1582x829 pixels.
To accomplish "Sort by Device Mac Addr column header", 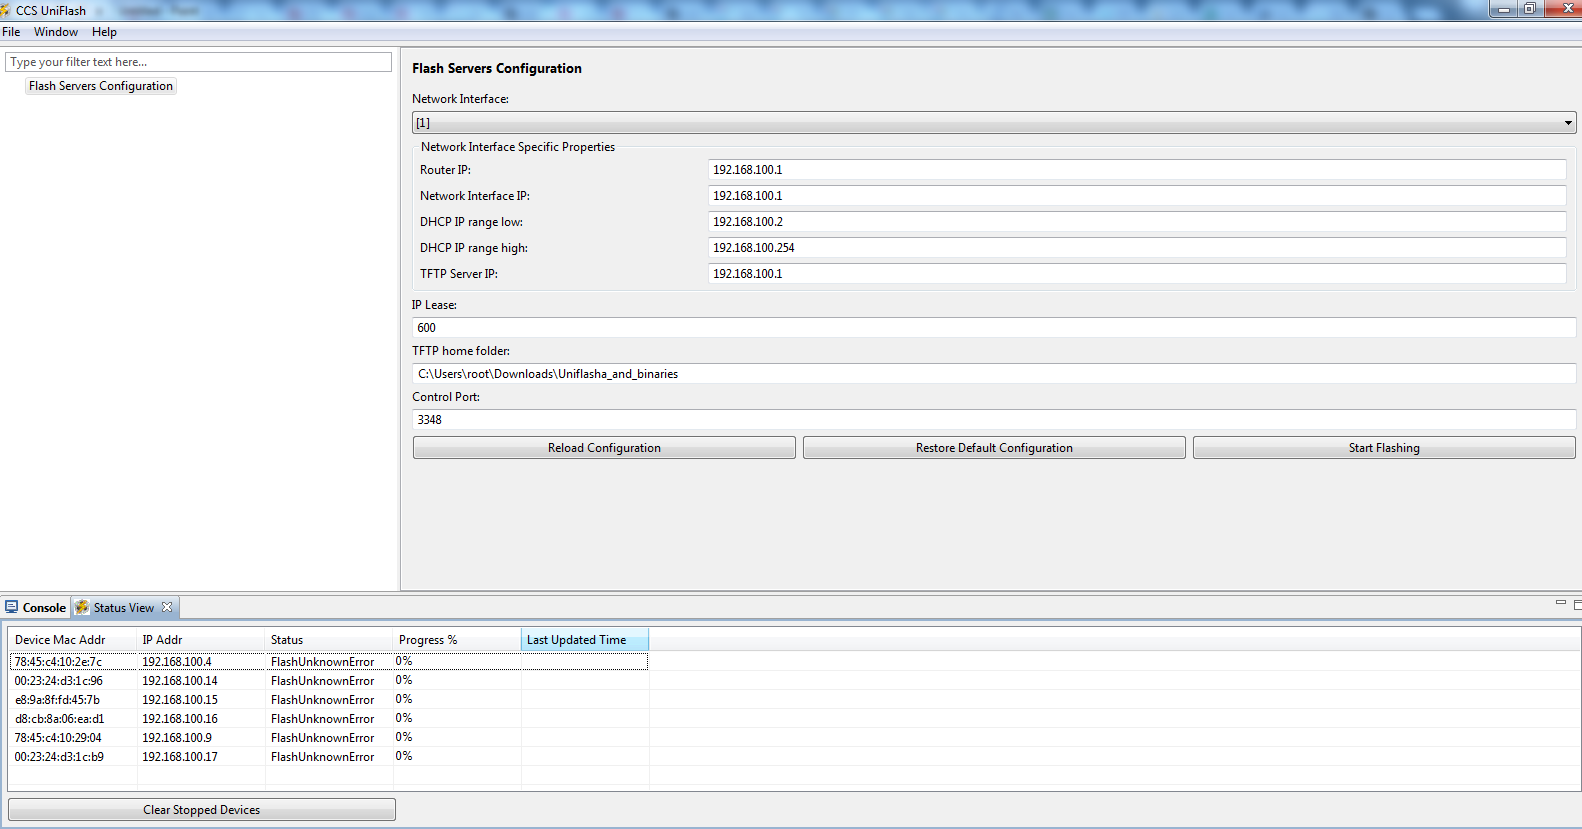I will click(72, 640).
